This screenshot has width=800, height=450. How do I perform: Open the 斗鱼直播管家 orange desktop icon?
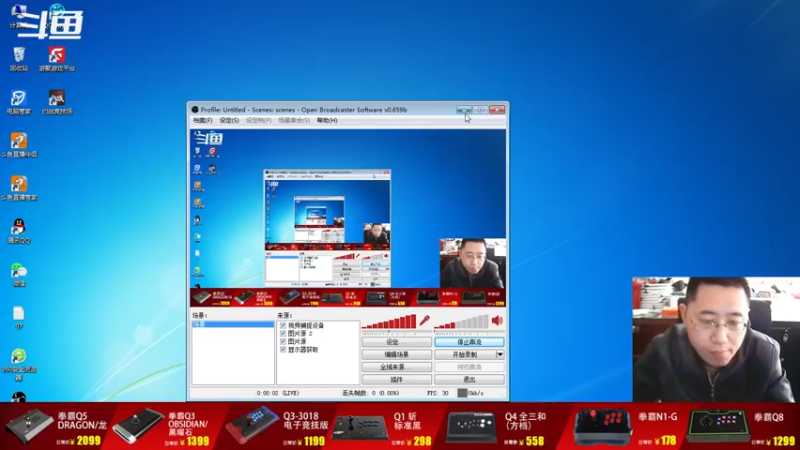[x=19, y=188]
